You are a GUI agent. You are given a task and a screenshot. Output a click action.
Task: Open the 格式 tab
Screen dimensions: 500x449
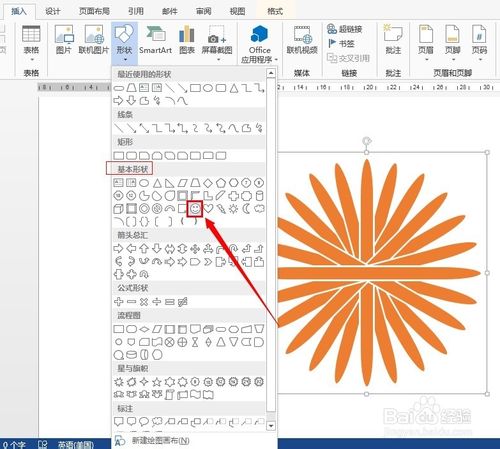click(x=275, y=11)
